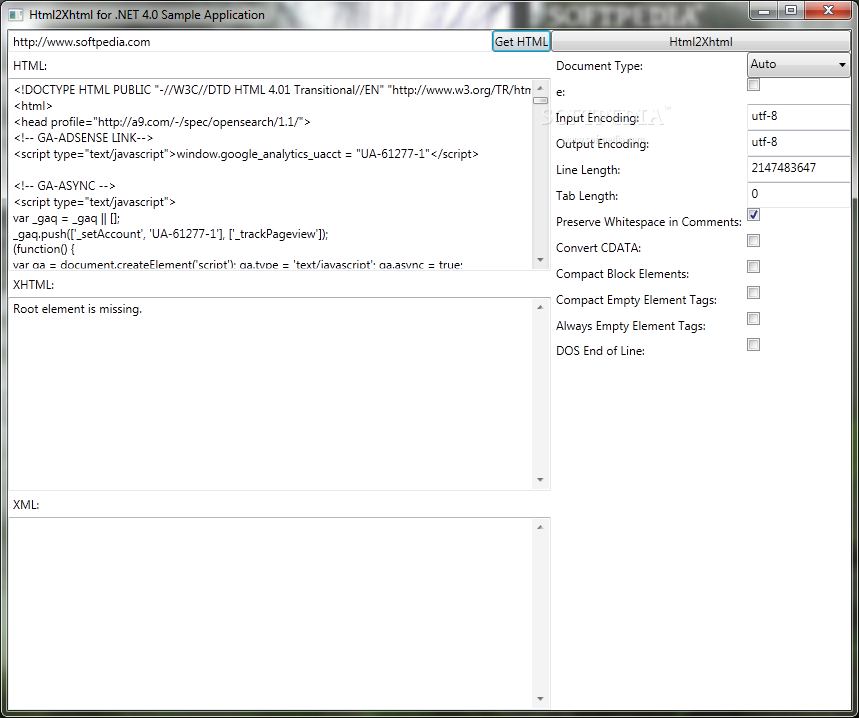The width and height of the screenshot is (859, 718).
Task: Click the XML box scroll down arrow
Action: [x=540, y=699]
